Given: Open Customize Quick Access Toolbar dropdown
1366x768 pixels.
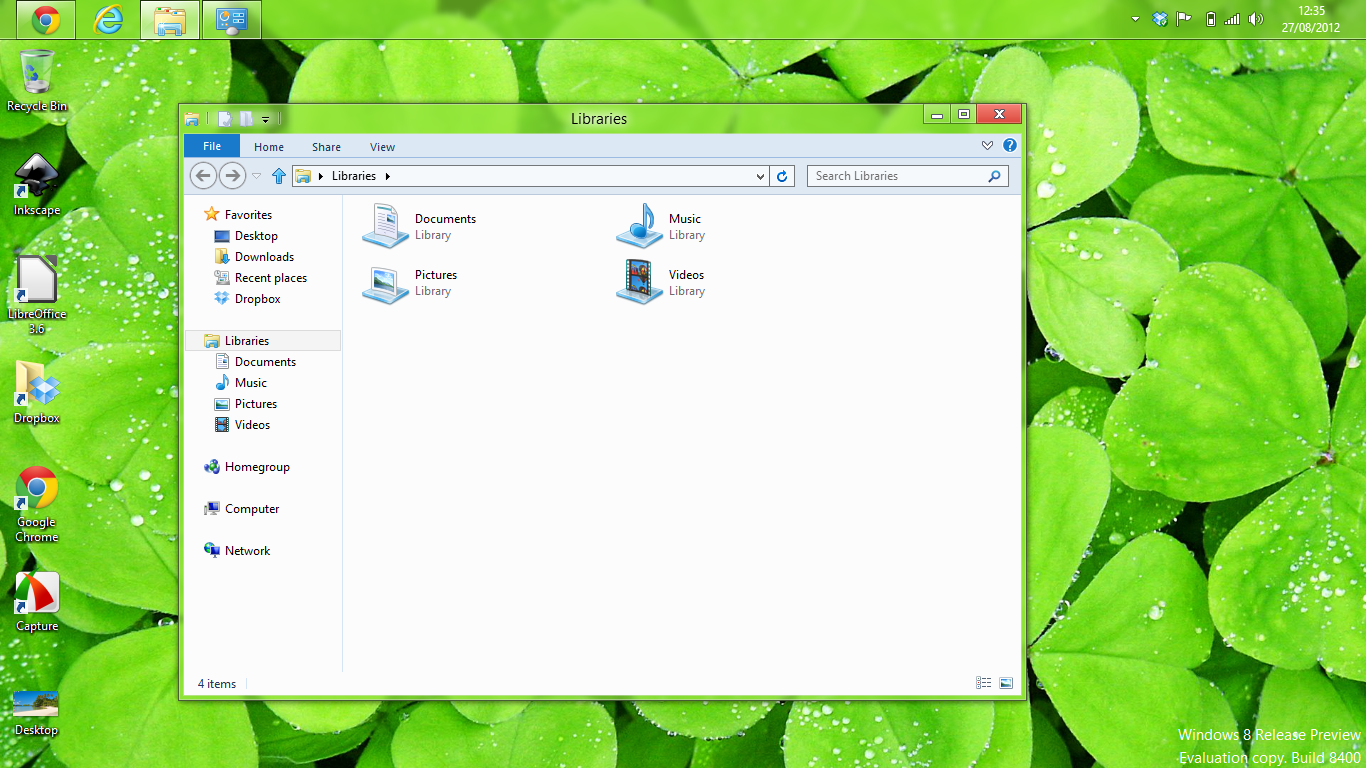Looking at the screenshot, I should click(x=265, y=119).
